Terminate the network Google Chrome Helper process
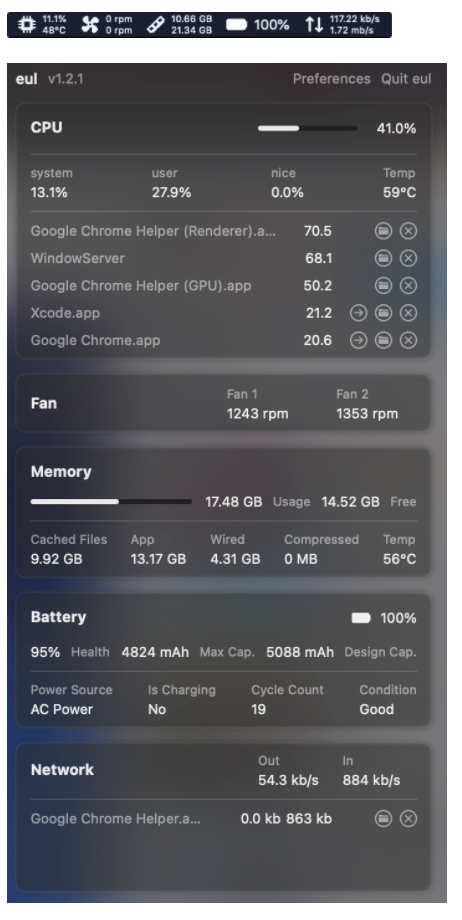Viewport: 462px width, 920px height. [x=408, y=818]
